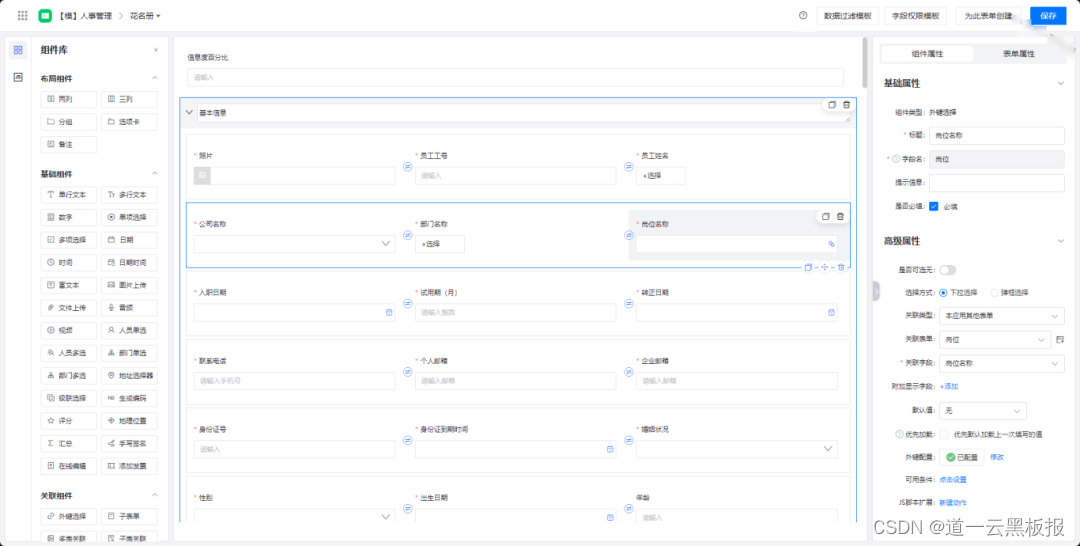Image resolution: width=1080 pixels, height=546 pixels.
Task: Add a 三列 layout component
Action: coord(129,99)
